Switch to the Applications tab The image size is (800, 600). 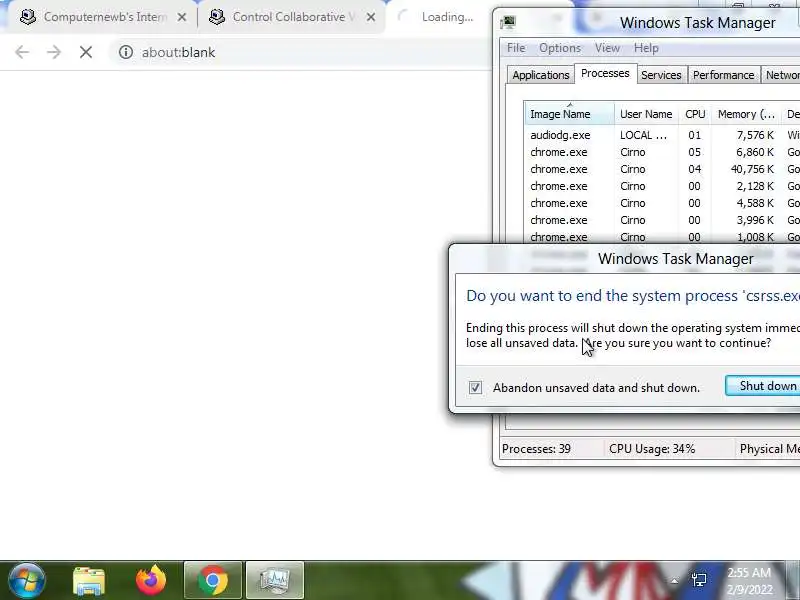click(541, 75)
